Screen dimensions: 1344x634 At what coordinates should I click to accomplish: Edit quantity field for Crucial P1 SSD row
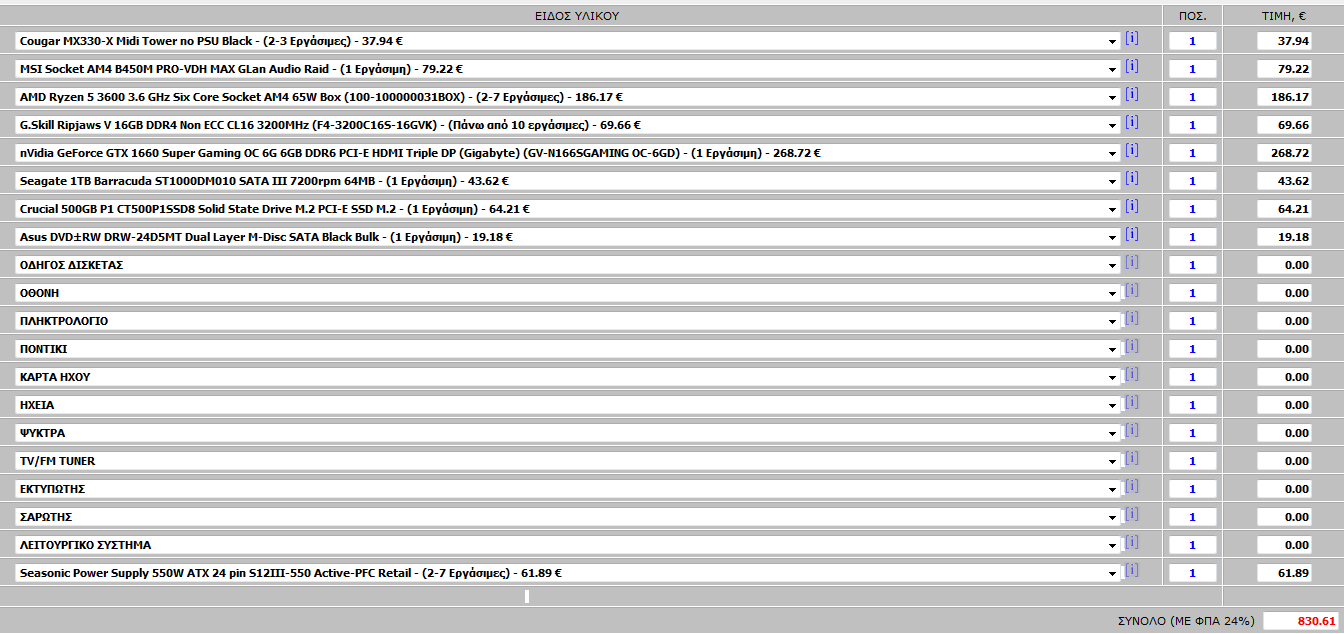pos(1192,210)
